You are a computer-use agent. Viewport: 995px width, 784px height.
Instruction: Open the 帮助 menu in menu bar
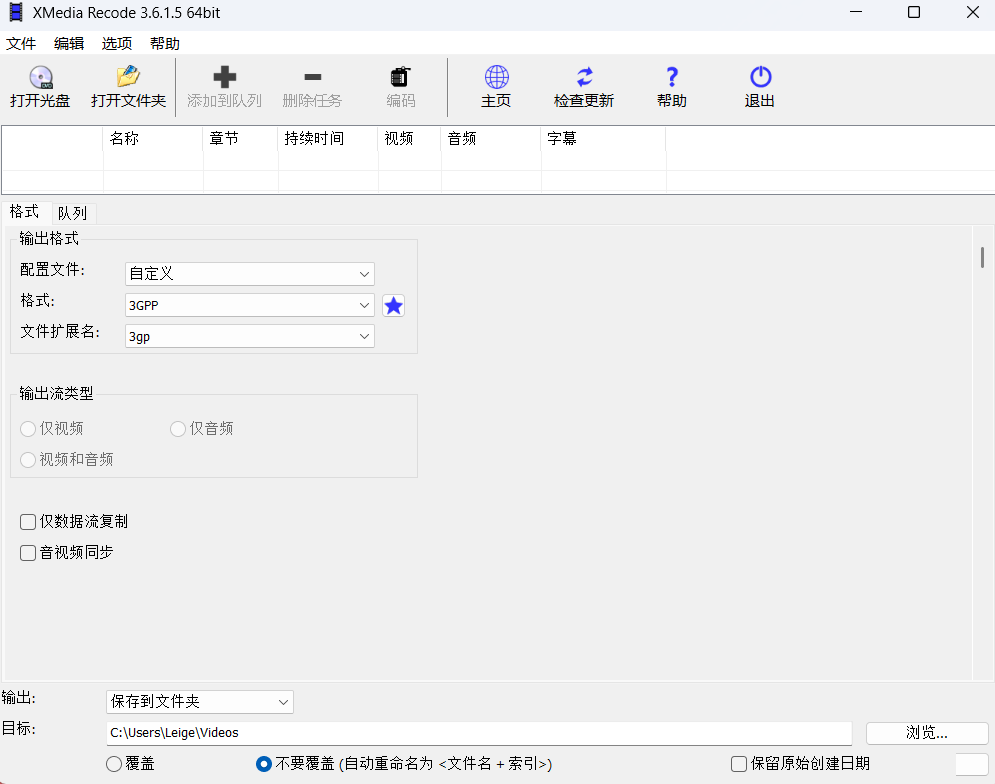click(x=165, y=44)
